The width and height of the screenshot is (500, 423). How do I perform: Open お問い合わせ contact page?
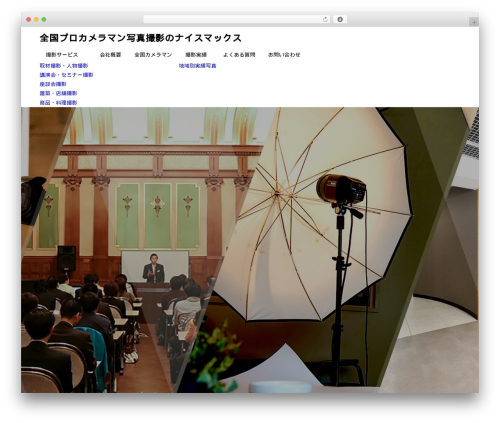(284, 55)
